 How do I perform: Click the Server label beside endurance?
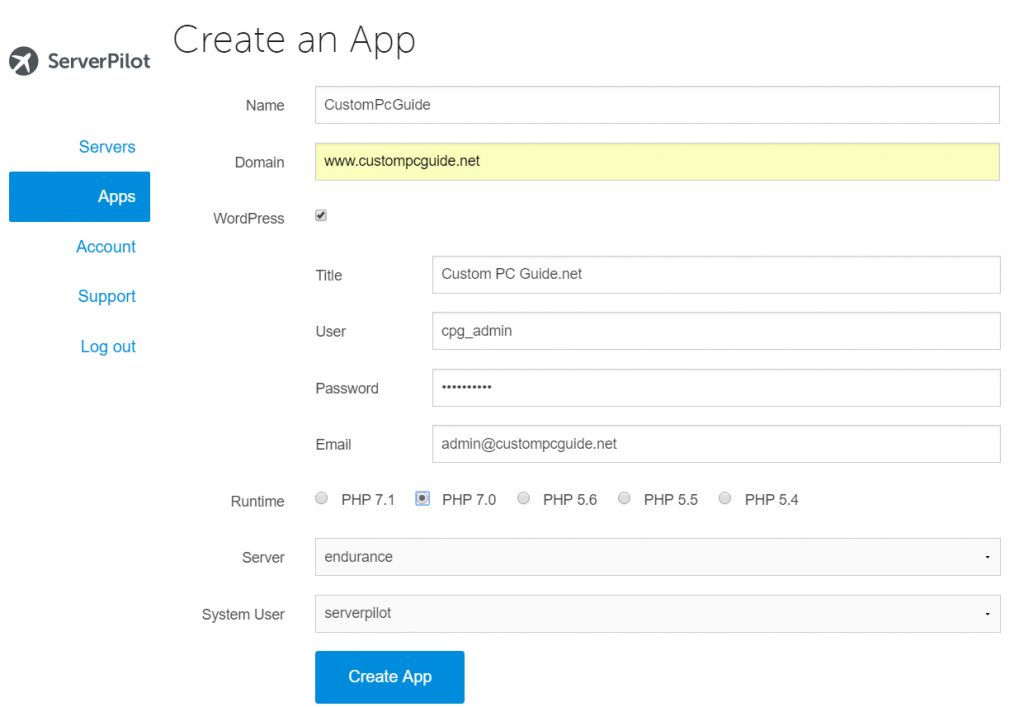coord(263,558)
